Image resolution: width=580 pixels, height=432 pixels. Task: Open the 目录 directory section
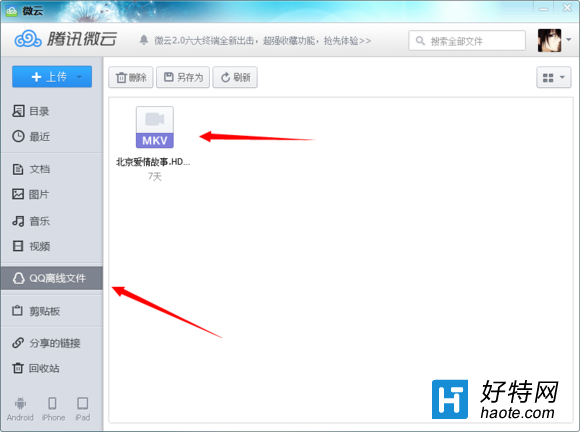tap(51, 111)
